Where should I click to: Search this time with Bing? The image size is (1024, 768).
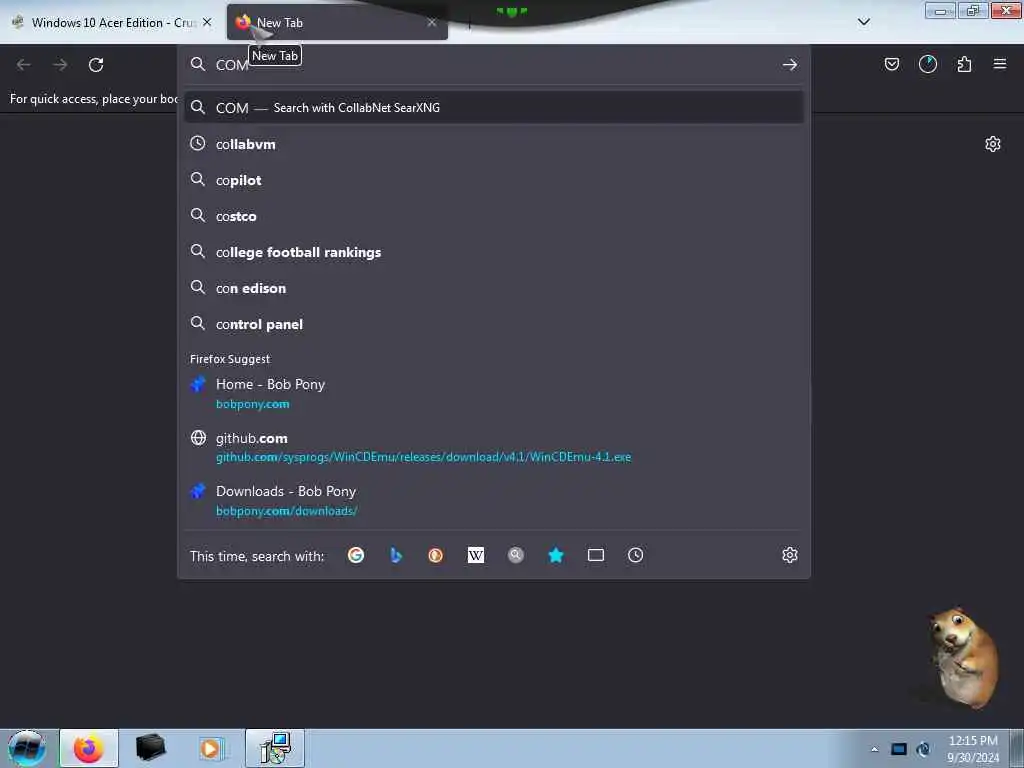(x=396, y=555)
